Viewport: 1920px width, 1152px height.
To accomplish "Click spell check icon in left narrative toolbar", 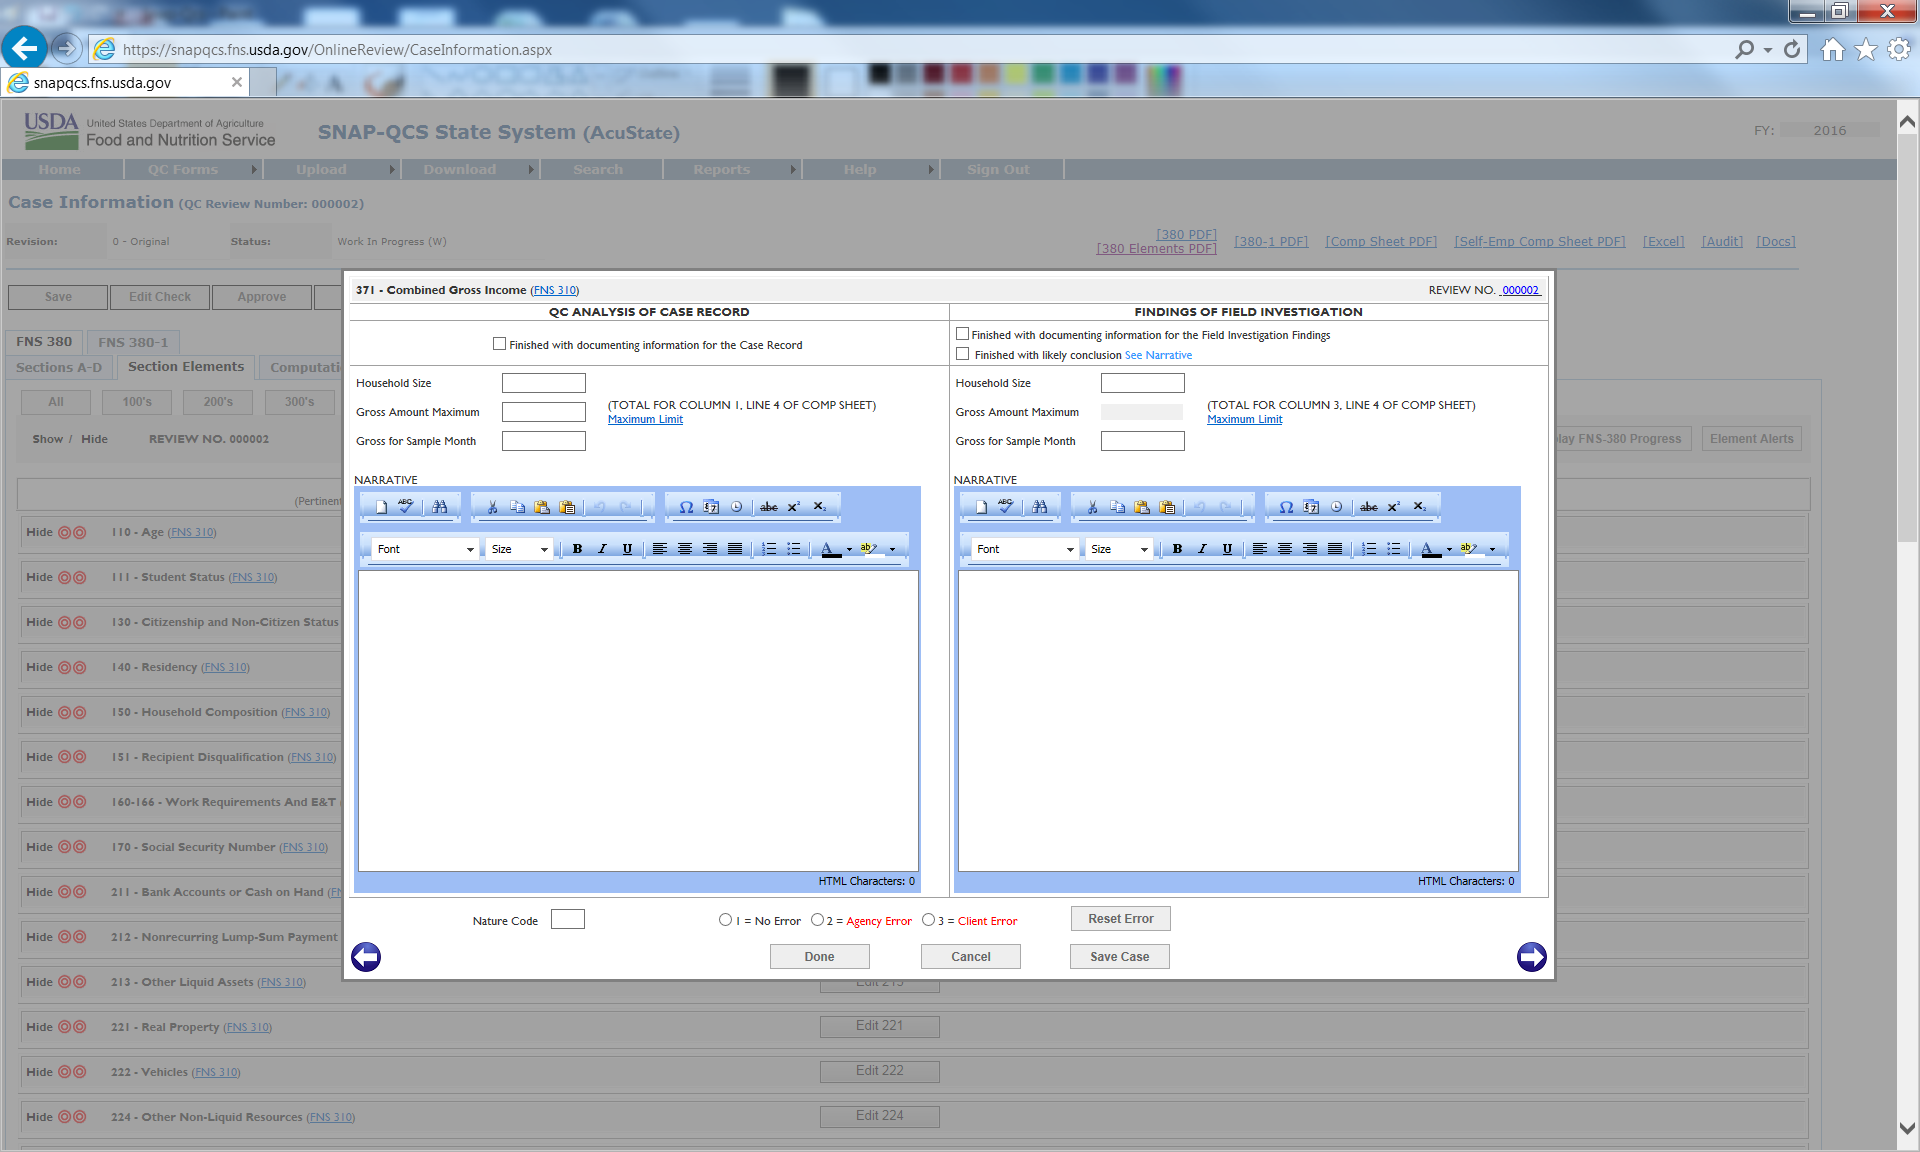I will pyautogui.click(x=405, y=507).
